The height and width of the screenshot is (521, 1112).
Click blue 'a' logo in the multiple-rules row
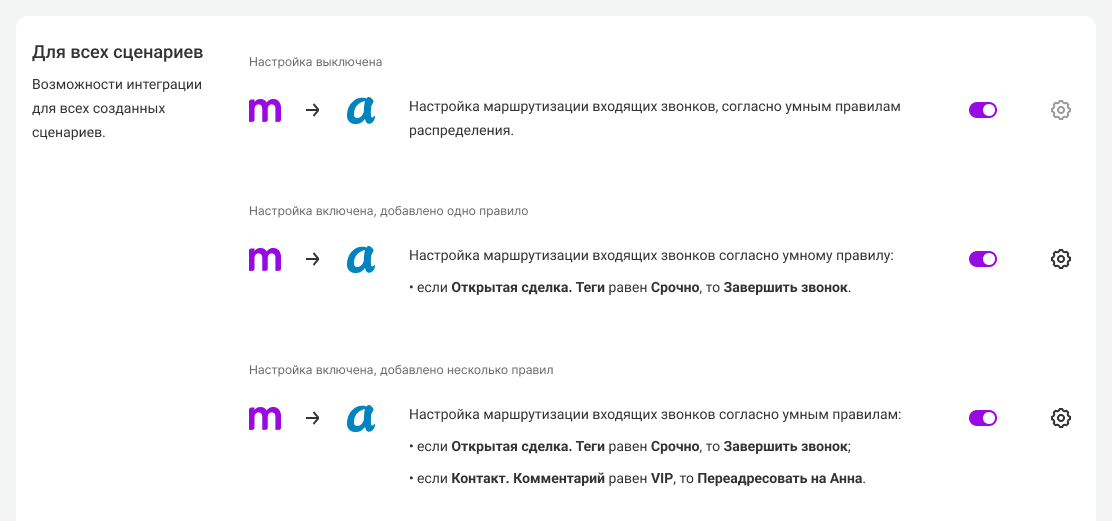(361, 418)
